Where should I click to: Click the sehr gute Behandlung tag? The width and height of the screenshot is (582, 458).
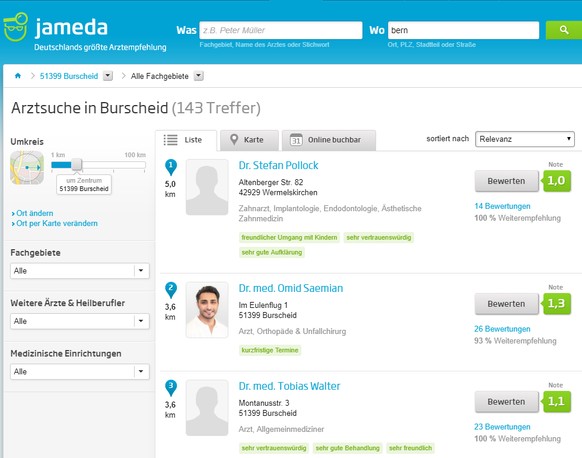[347, 448]
